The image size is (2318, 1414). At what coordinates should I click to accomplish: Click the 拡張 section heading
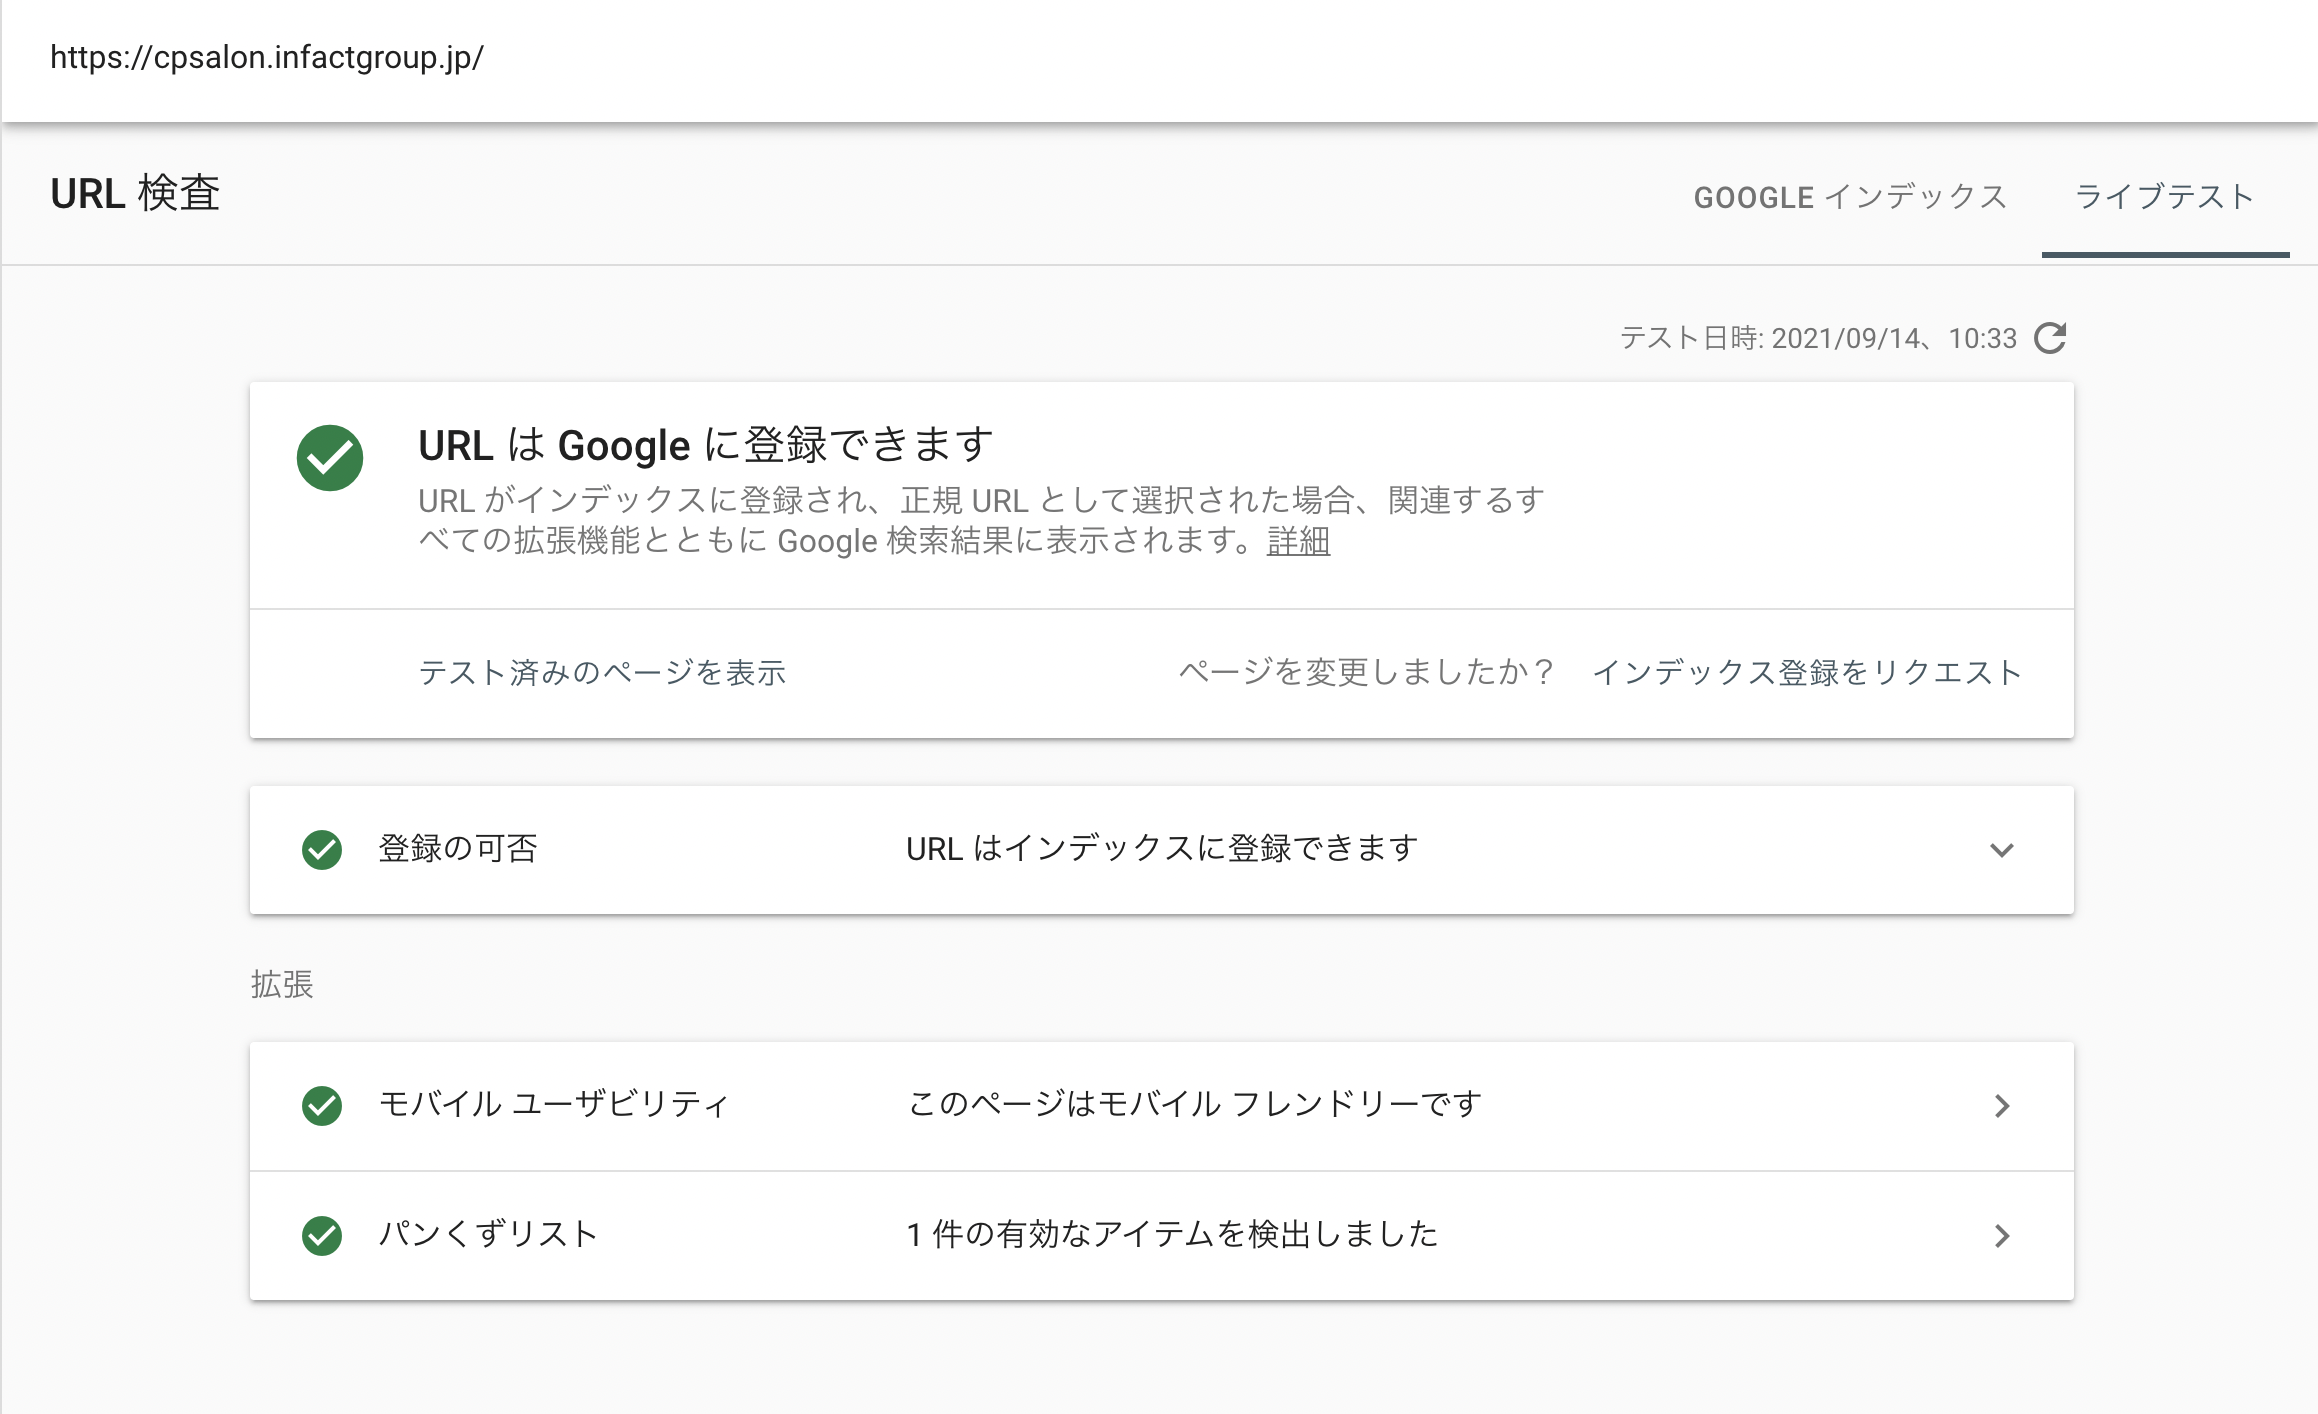(x=282, y=984)
